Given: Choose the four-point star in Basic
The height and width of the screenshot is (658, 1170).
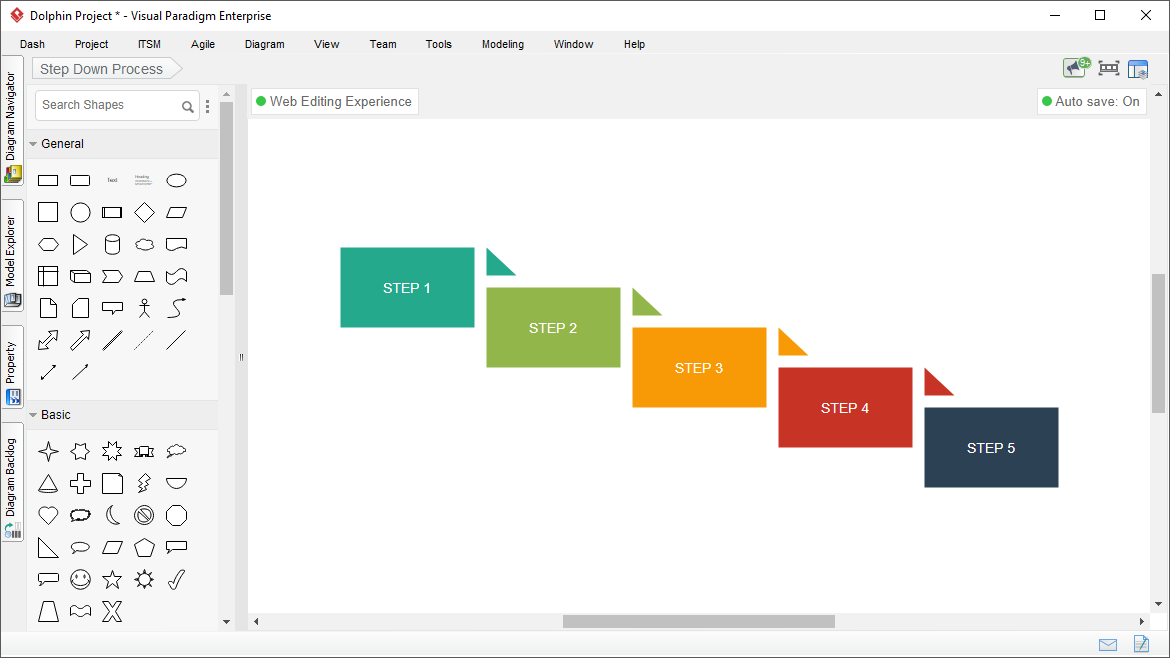Looking at the screenshot, I should 48,451.
